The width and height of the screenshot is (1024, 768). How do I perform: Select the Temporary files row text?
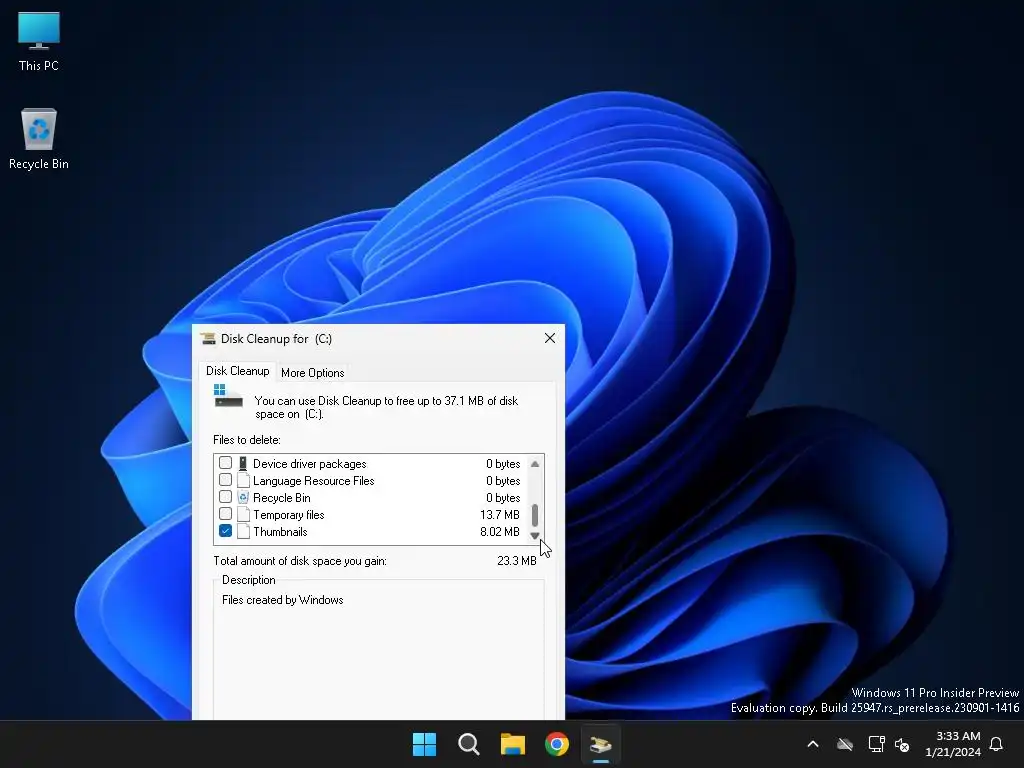coord(289,515)
